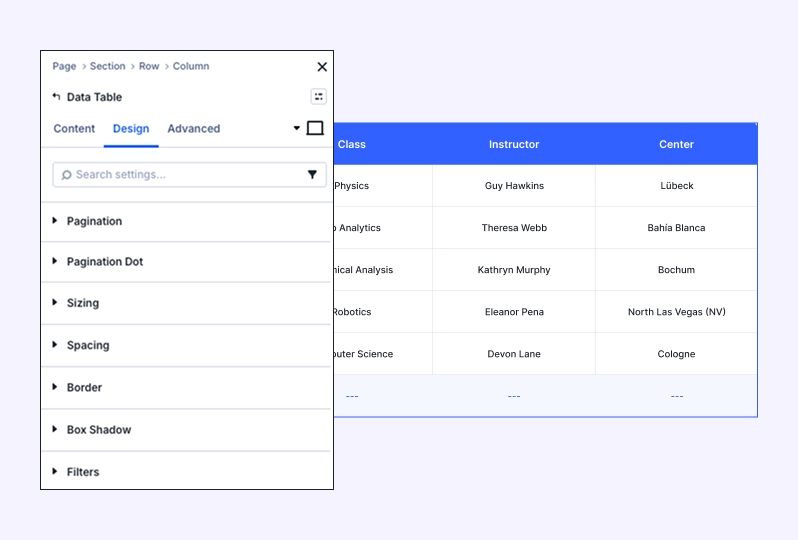
Task: Expand the Box Shadow section
Action: point(98,430)
